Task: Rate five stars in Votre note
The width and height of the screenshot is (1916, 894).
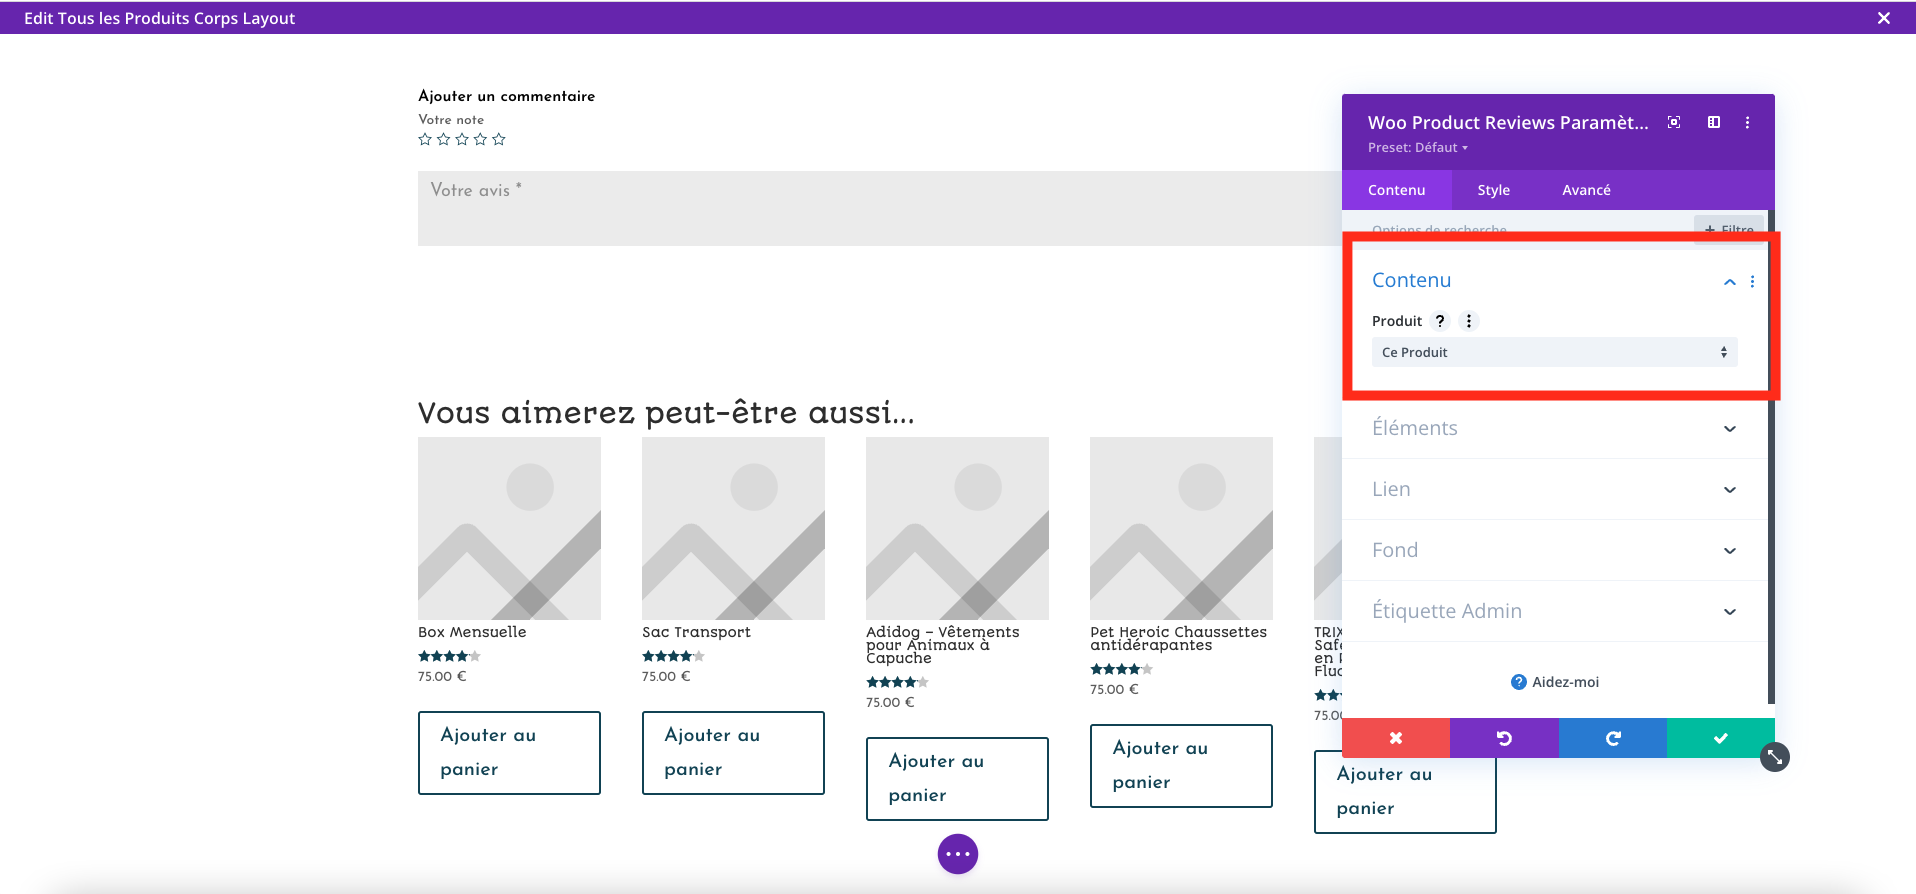Action: pos(499,139)
